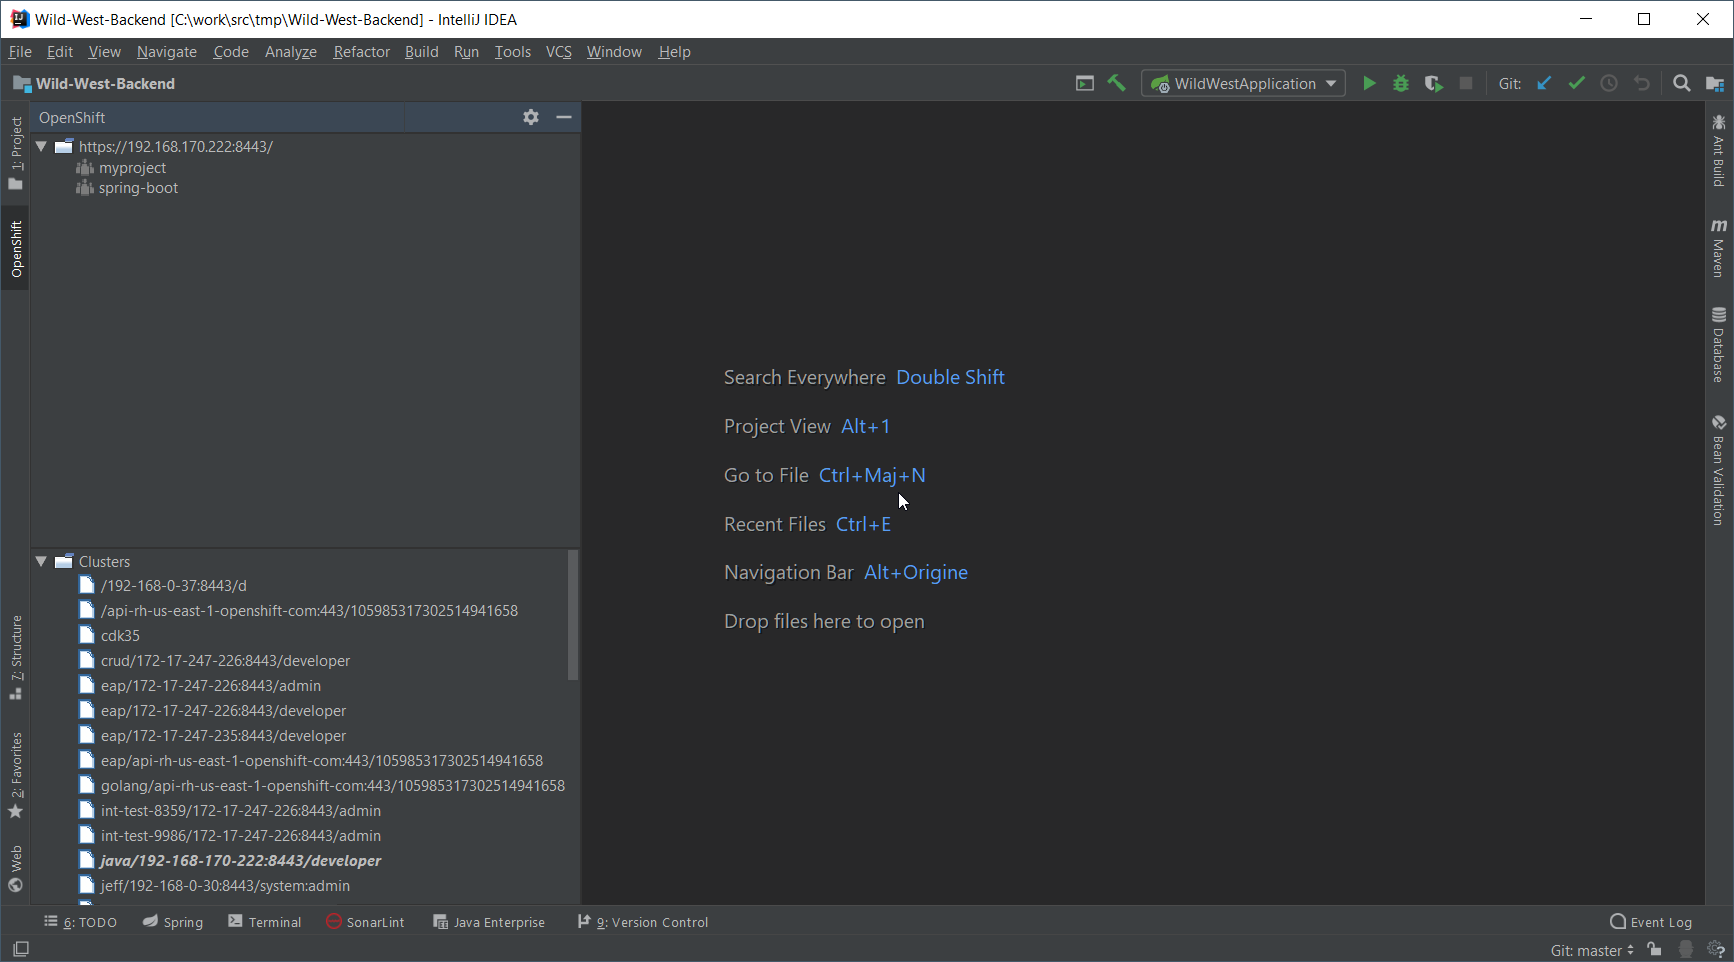
Task: Open the SonarLint tool window
Action: (x=366, y=922)
